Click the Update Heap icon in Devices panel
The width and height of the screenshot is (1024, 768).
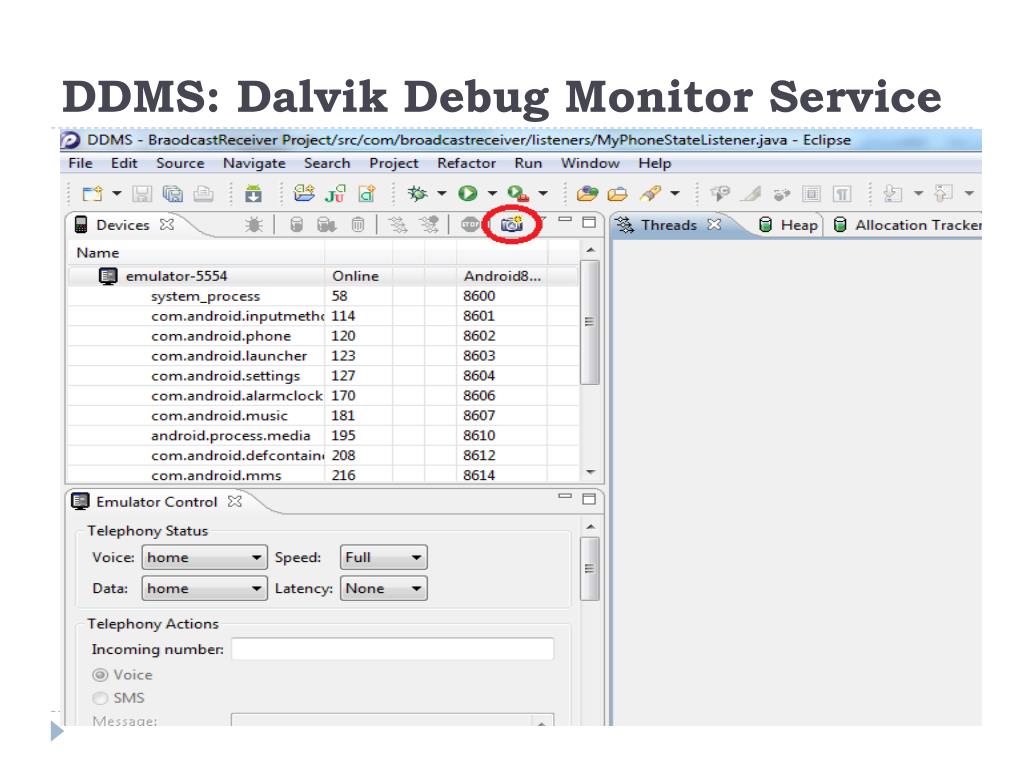296,225
